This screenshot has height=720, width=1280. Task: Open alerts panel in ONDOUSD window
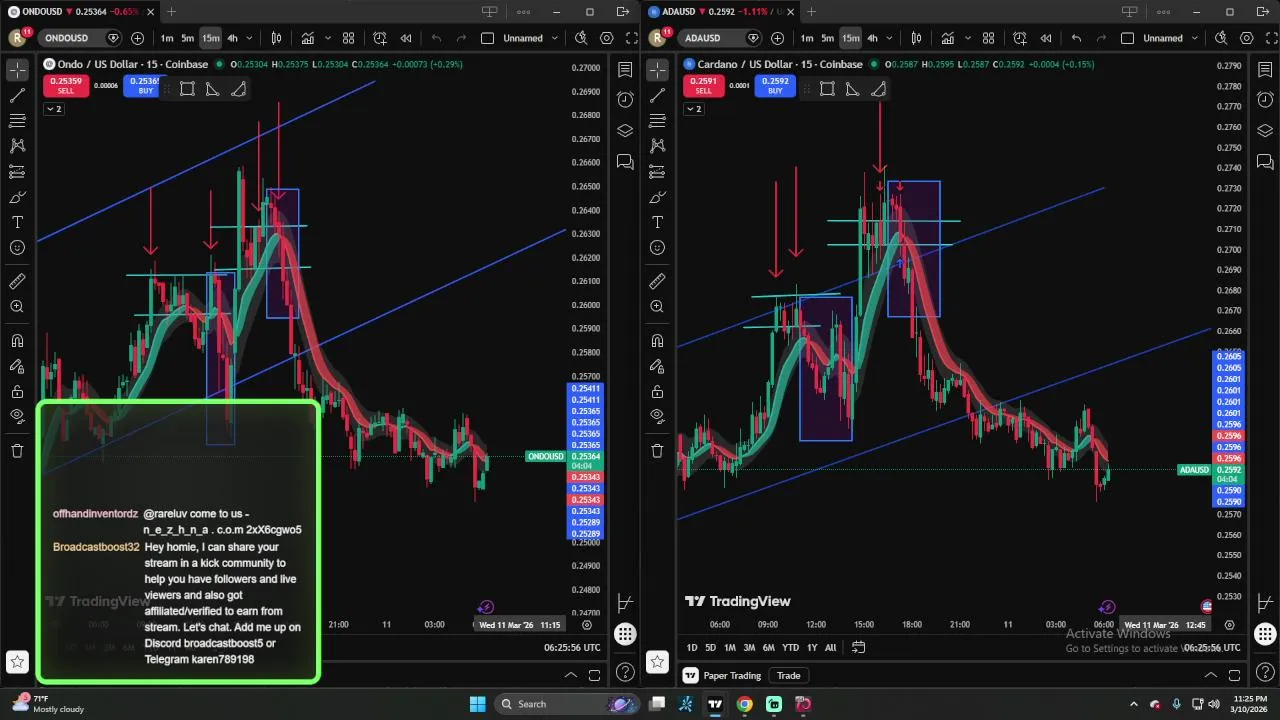point(625,100)
